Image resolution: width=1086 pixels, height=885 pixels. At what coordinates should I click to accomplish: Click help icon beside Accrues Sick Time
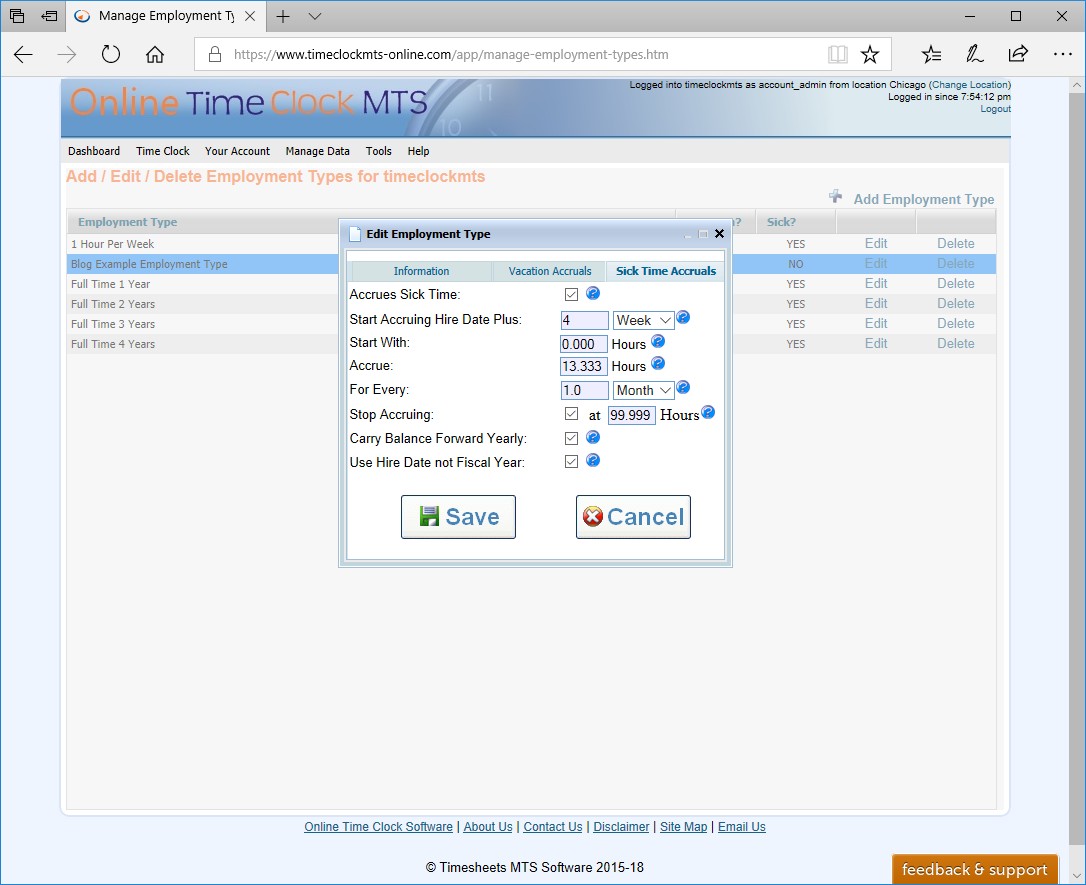[x=592, y=294]
